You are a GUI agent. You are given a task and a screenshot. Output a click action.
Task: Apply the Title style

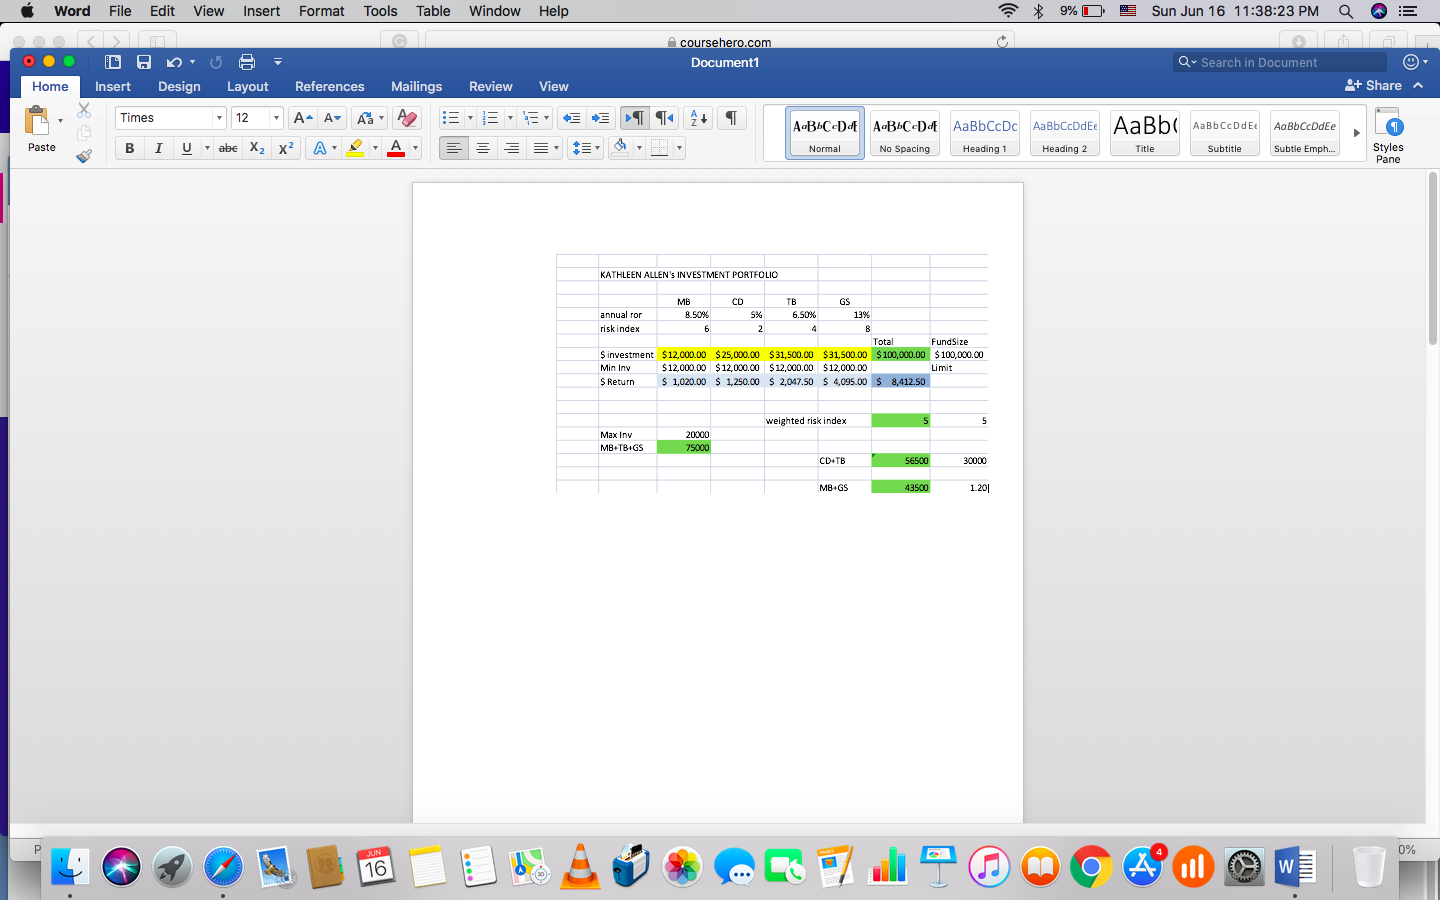coord(1145,133)
